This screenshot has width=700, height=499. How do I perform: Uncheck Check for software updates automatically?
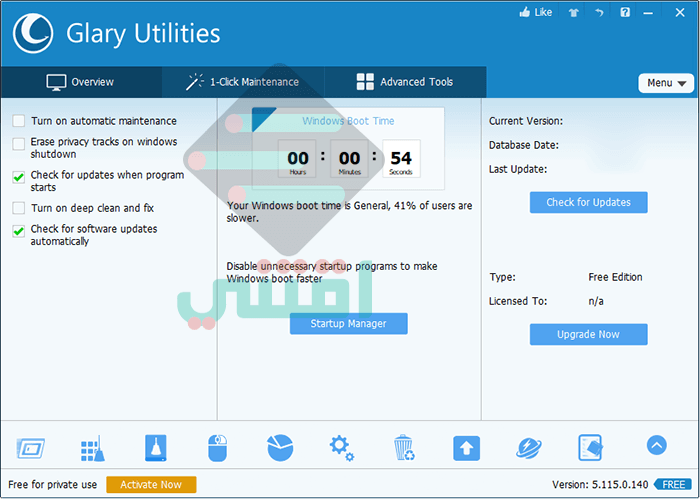19,231
